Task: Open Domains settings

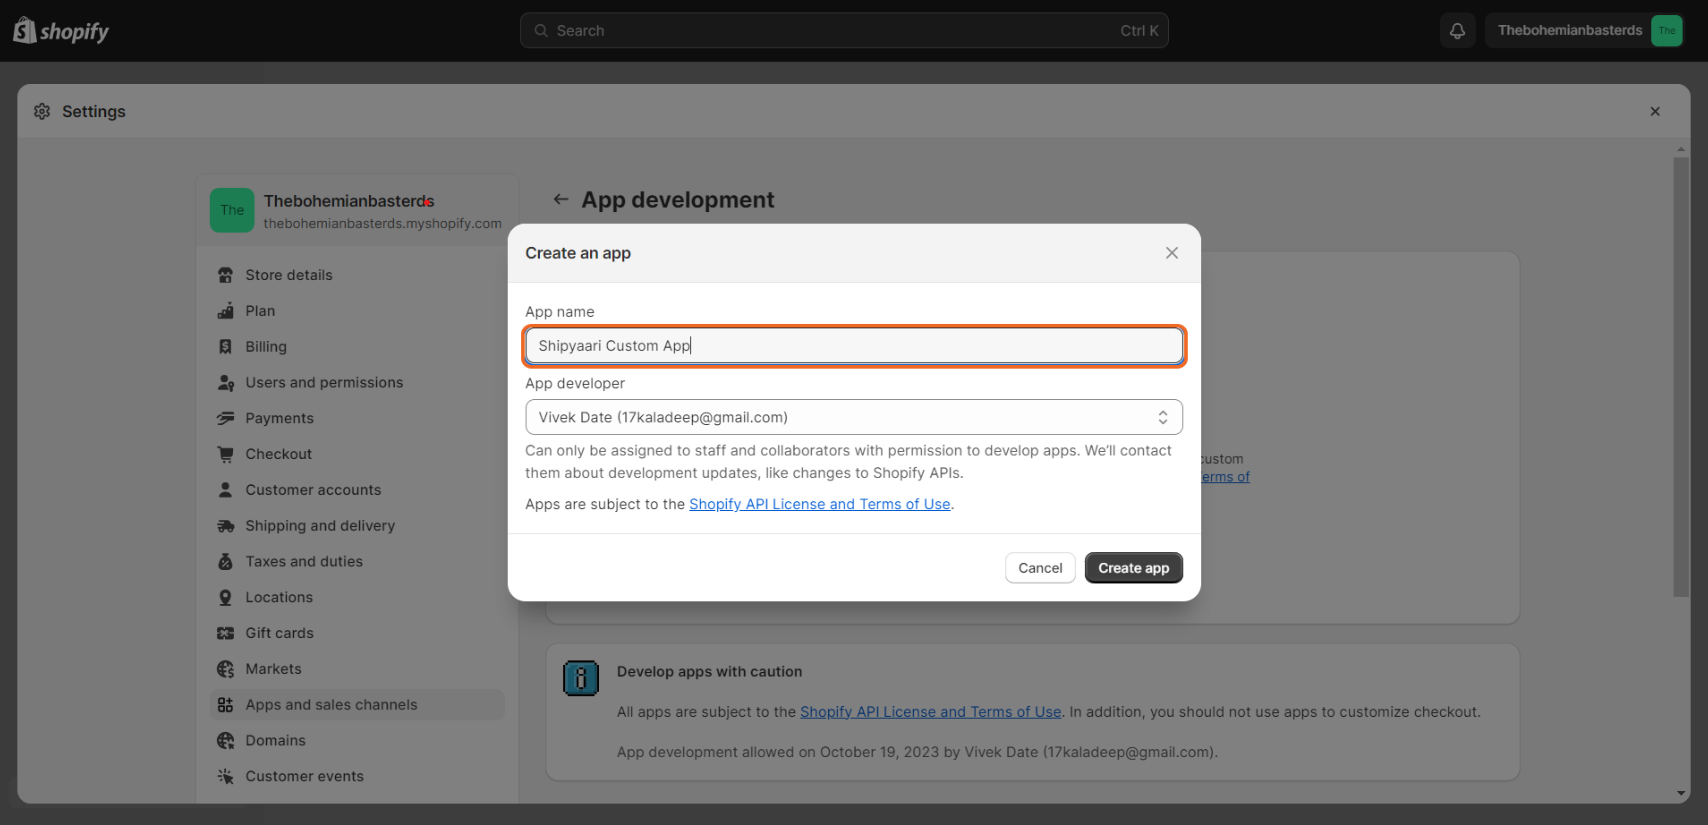Action: pos(275,741)
